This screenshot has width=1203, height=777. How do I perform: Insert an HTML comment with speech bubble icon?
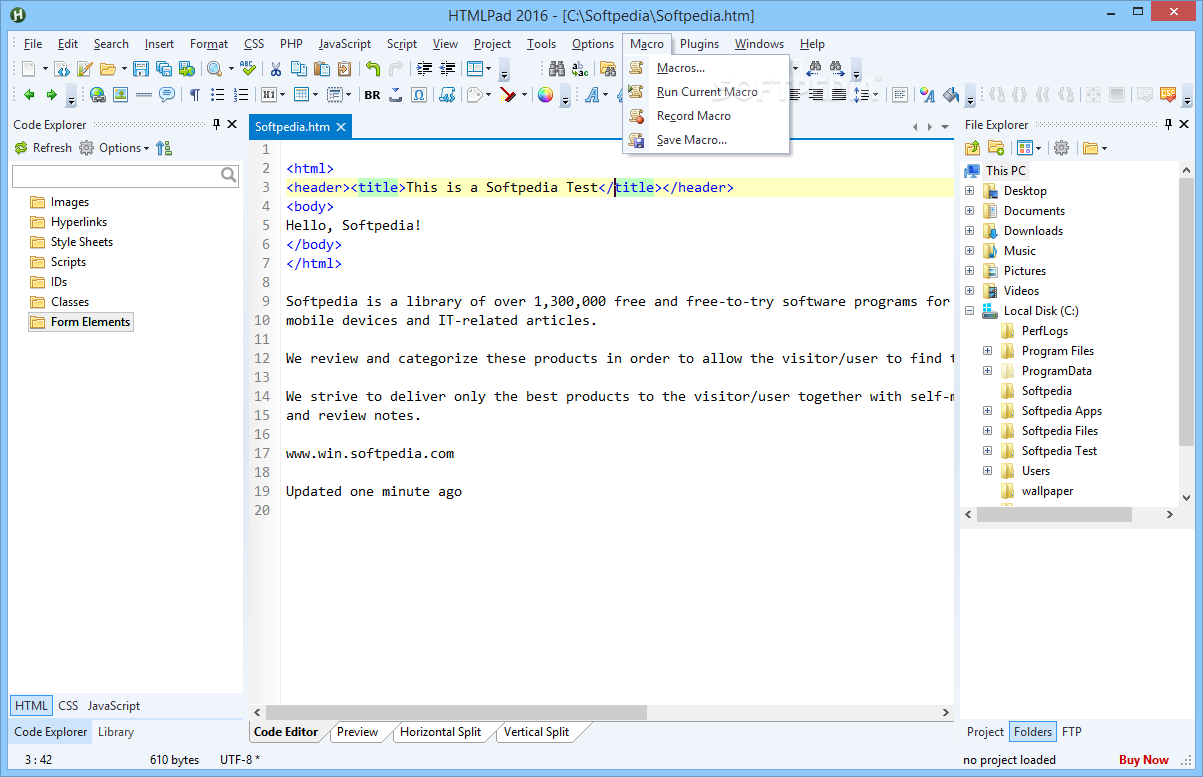point(166,95)
